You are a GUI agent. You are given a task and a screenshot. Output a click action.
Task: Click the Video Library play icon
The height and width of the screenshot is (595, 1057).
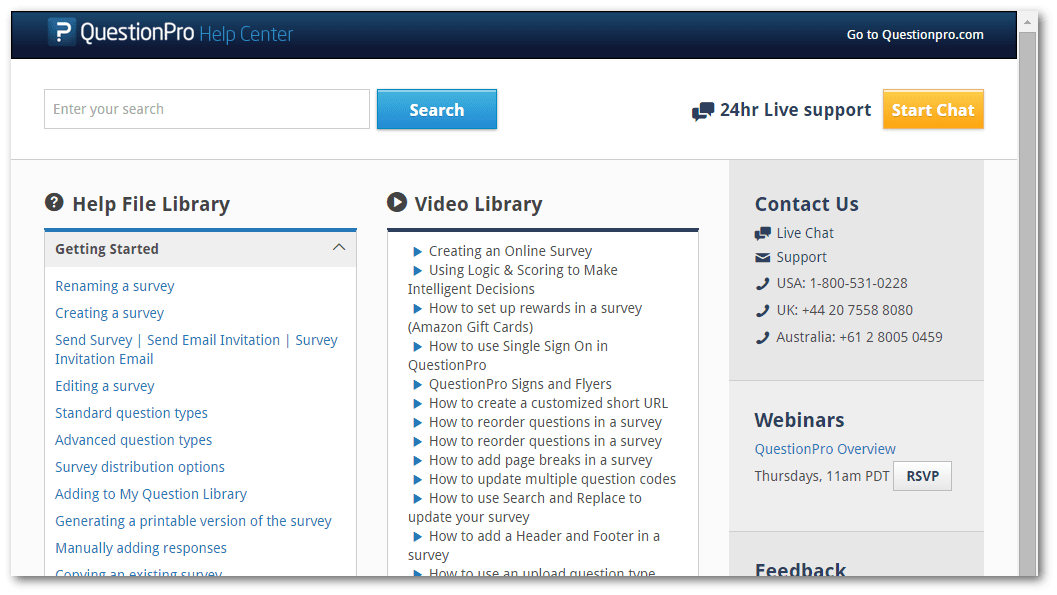397,203
